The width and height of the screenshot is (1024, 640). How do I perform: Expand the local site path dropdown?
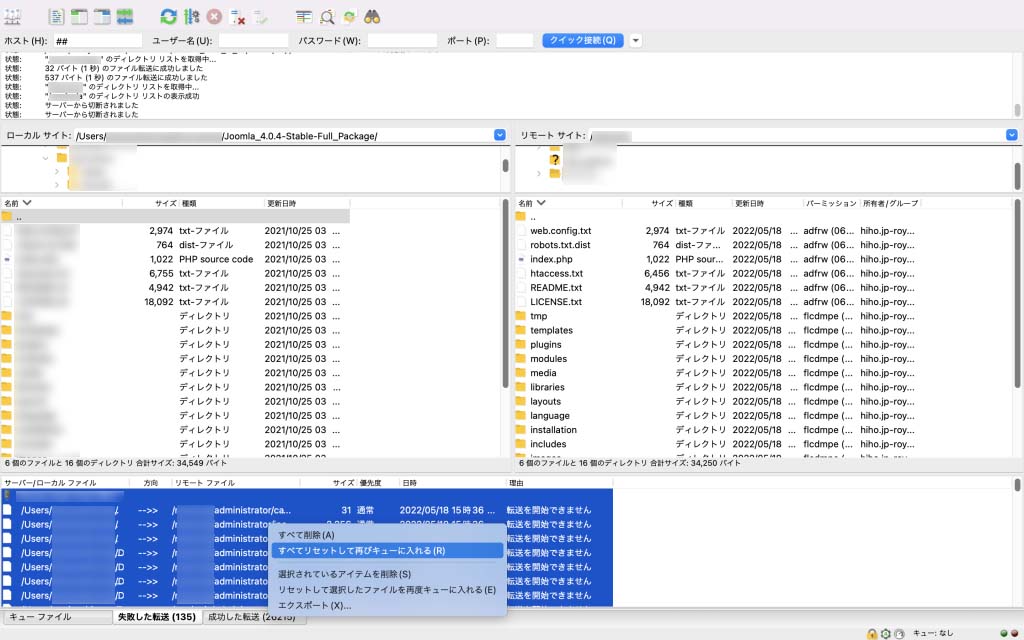point(500,135)
